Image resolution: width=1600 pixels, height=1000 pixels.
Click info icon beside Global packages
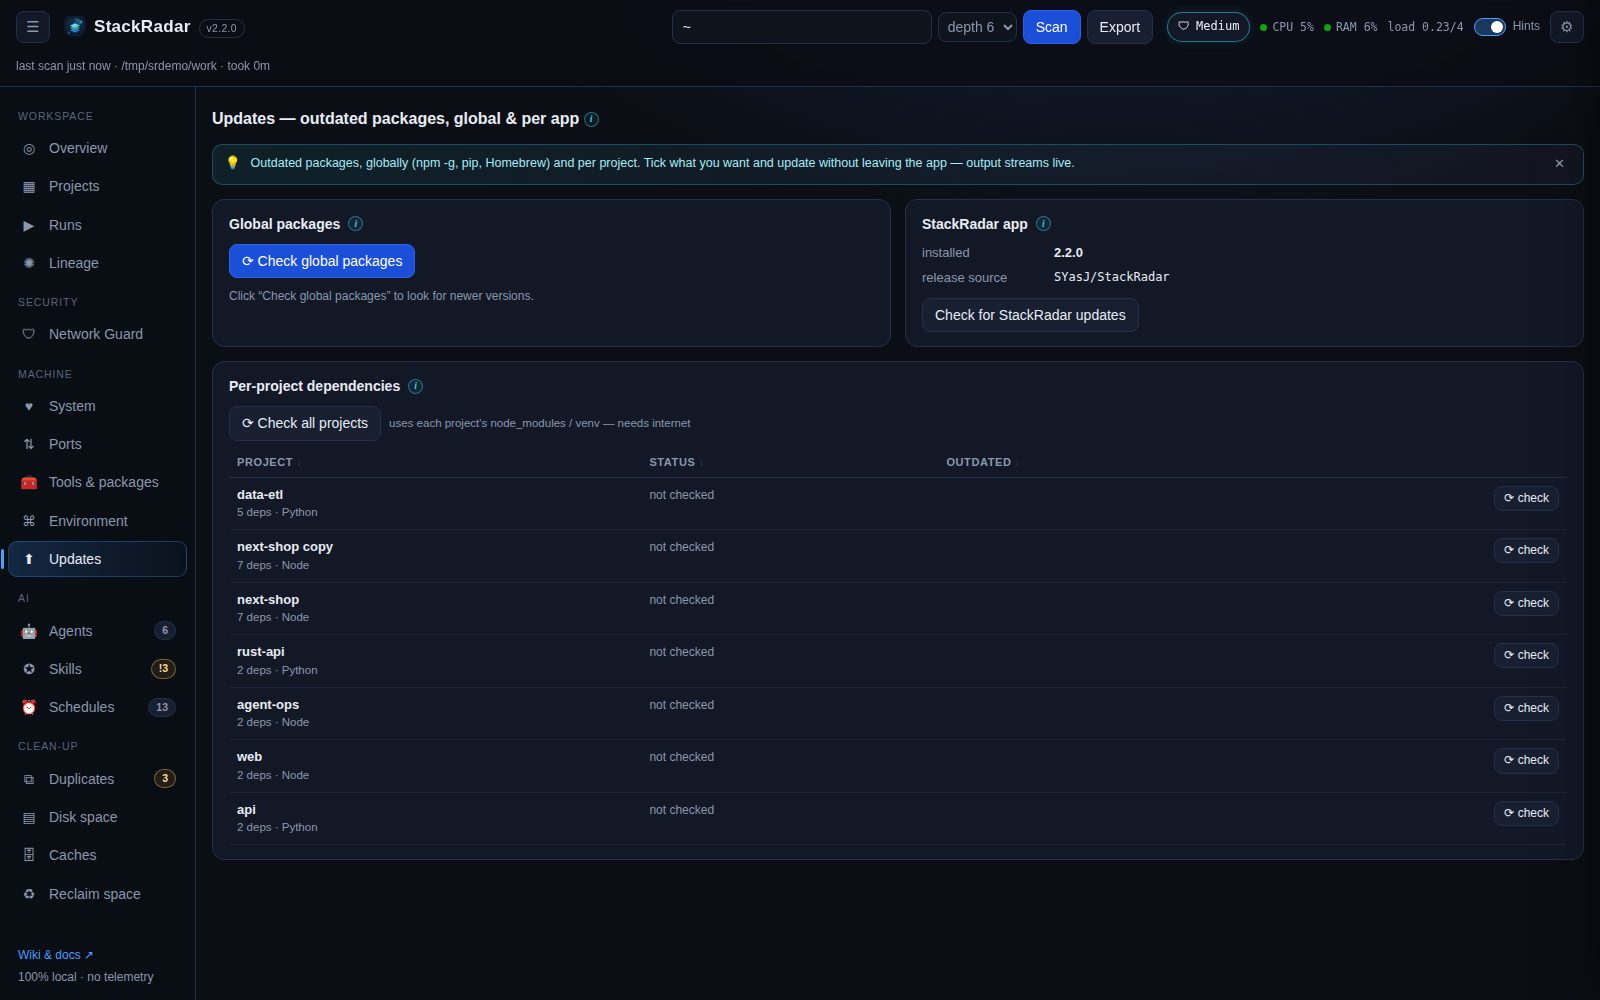click(x=355, y=224)
